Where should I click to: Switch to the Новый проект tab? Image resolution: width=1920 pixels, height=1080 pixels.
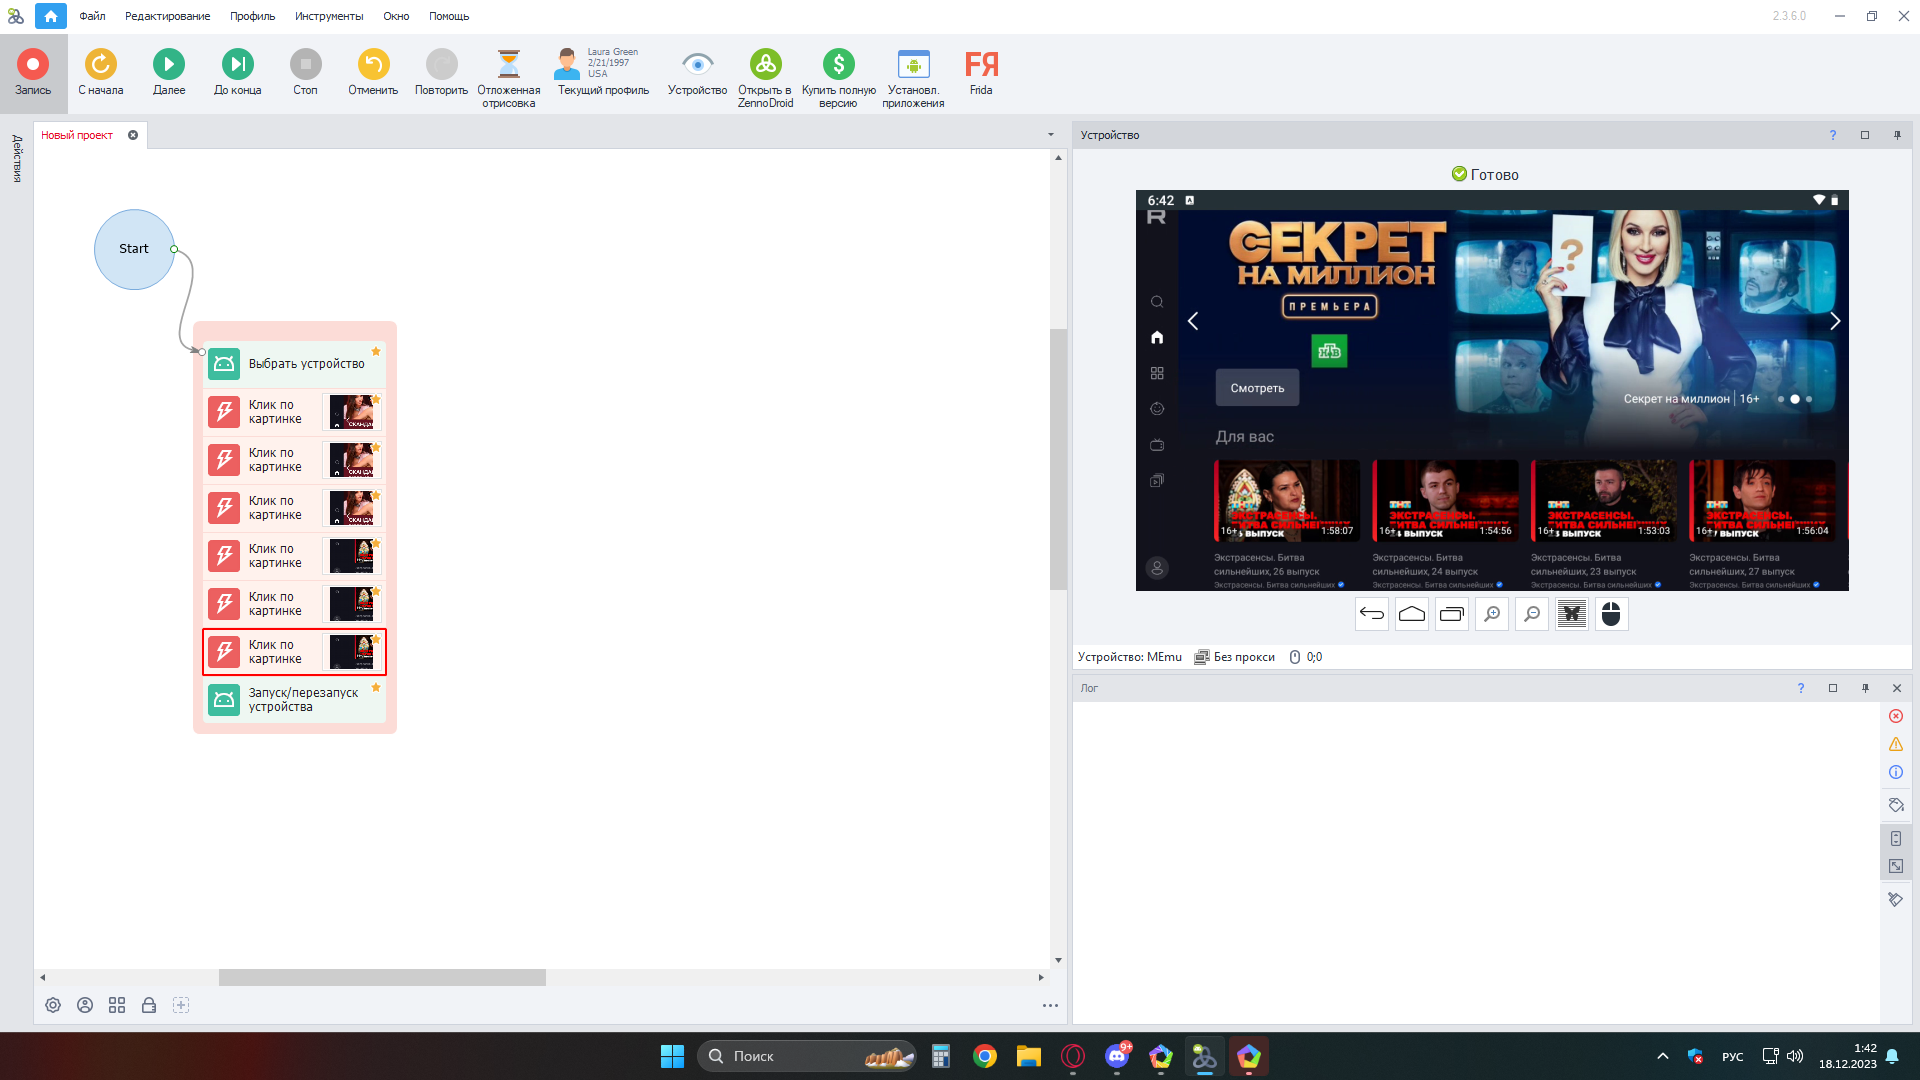[x=77, y=135]
